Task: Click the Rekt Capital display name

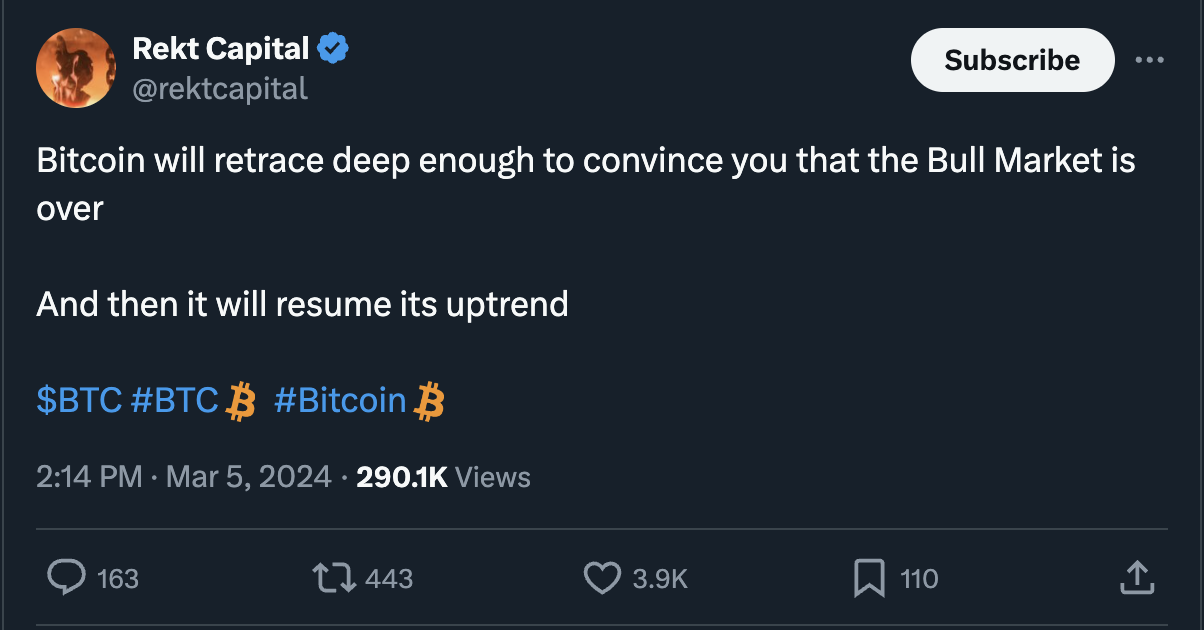Action: coord(221,47)
